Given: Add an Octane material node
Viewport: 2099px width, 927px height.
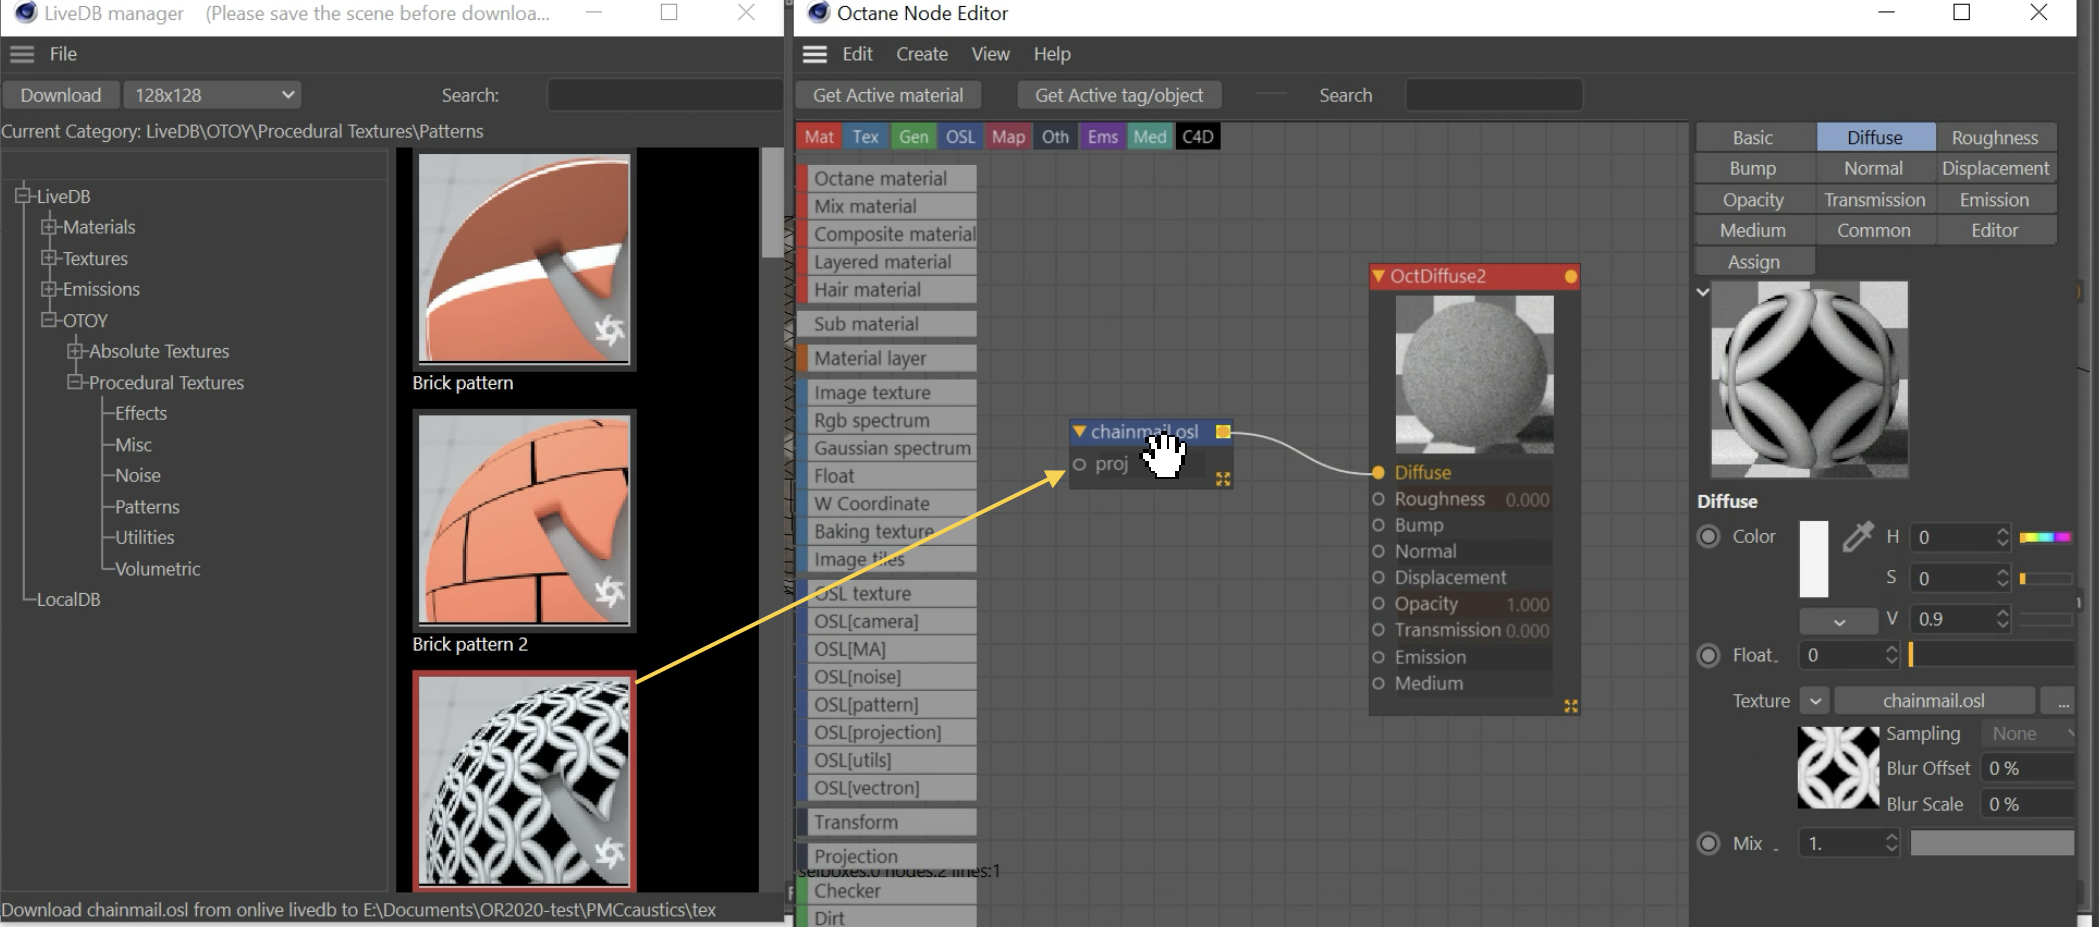Looking at the screenshot, I should [888, 178].
